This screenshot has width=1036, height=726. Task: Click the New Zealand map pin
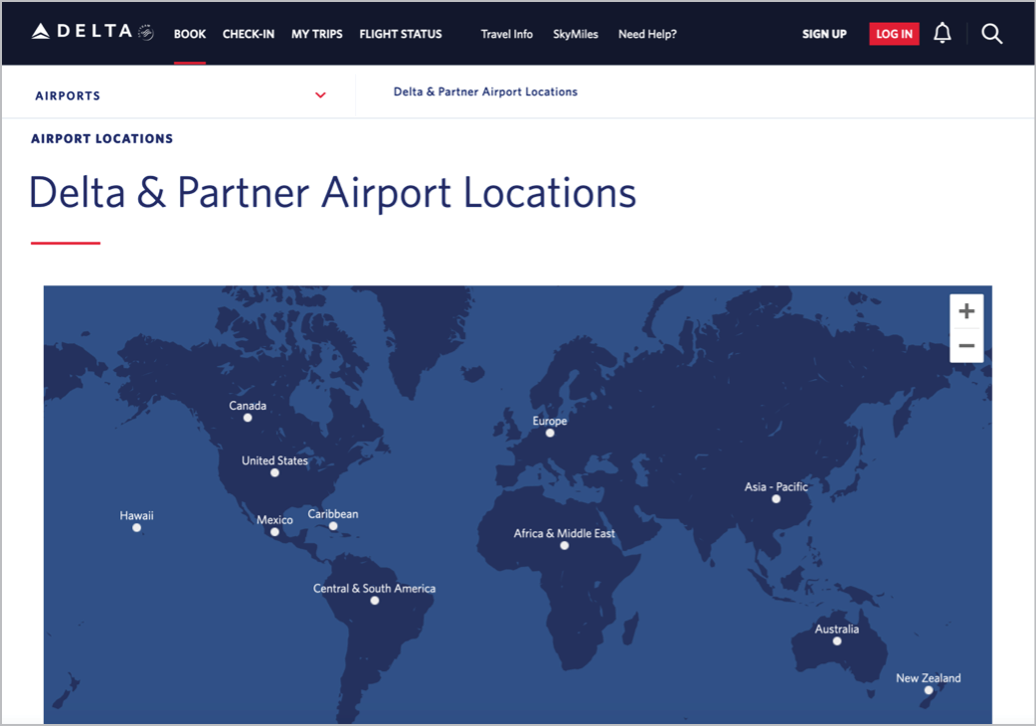pos(927,689)
